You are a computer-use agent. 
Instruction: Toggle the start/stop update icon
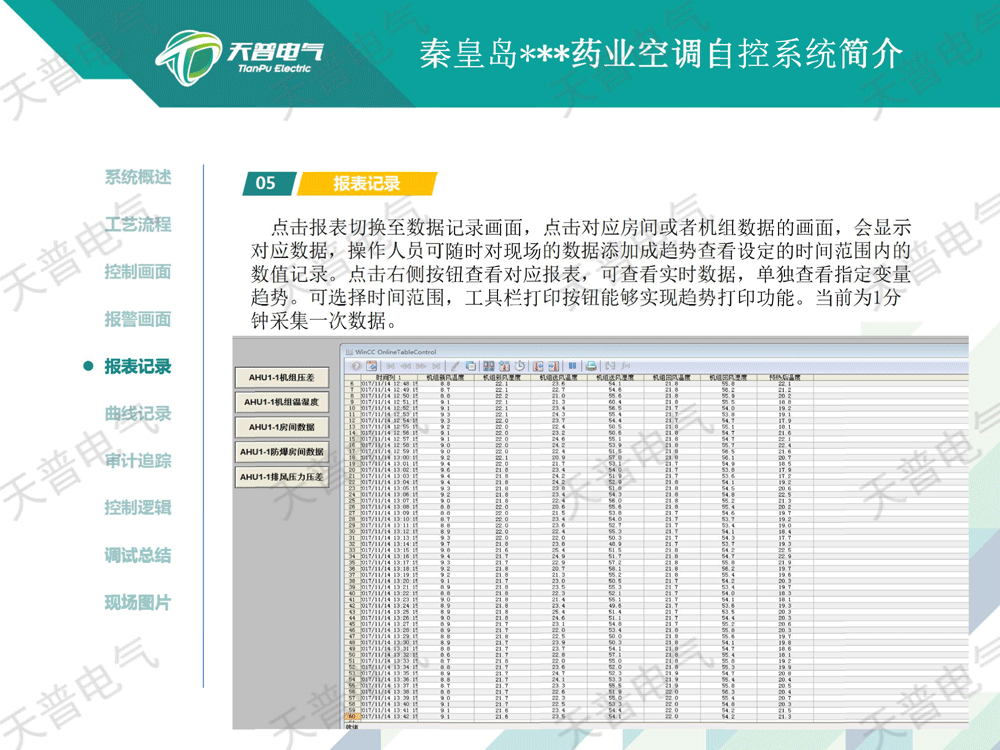(572, 366)
